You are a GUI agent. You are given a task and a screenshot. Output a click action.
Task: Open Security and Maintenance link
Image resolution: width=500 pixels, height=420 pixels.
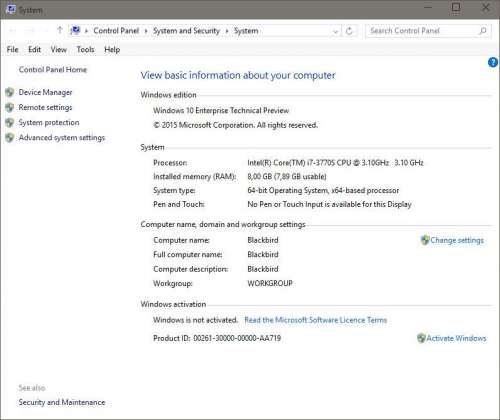(x=62, y=402)
